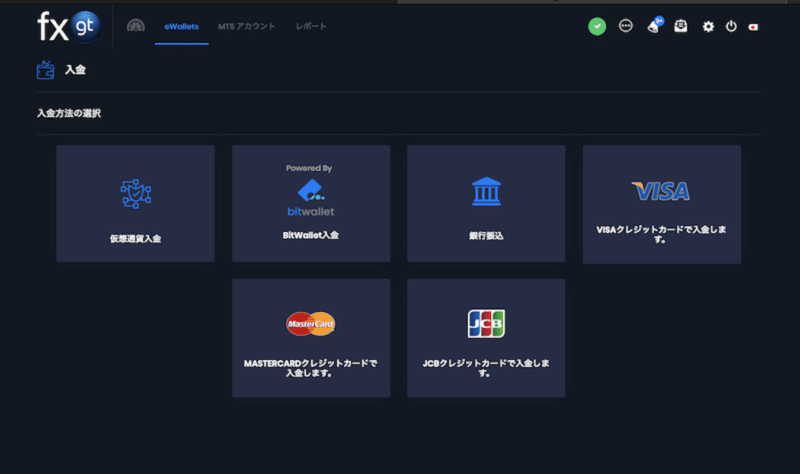Open the chat bubble icon

click(x=626, y=26)
